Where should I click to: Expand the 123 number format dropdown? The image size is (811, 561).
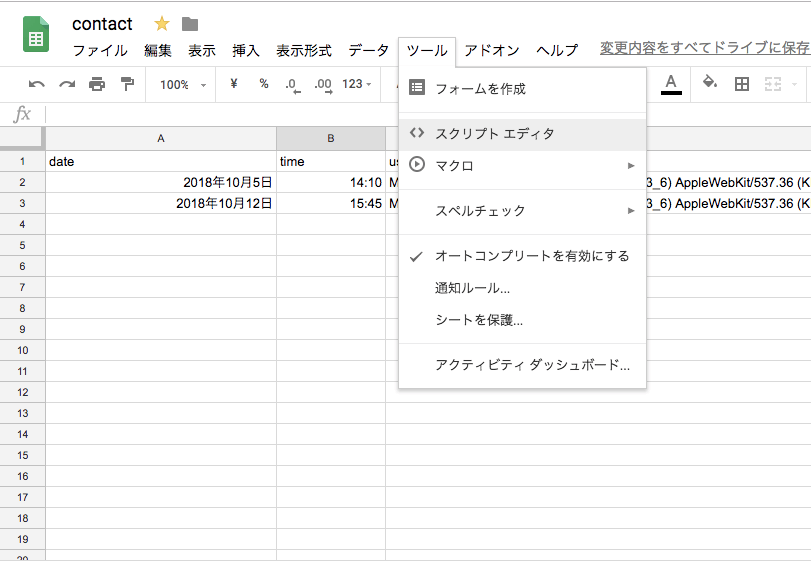click(x=357, y=84)
